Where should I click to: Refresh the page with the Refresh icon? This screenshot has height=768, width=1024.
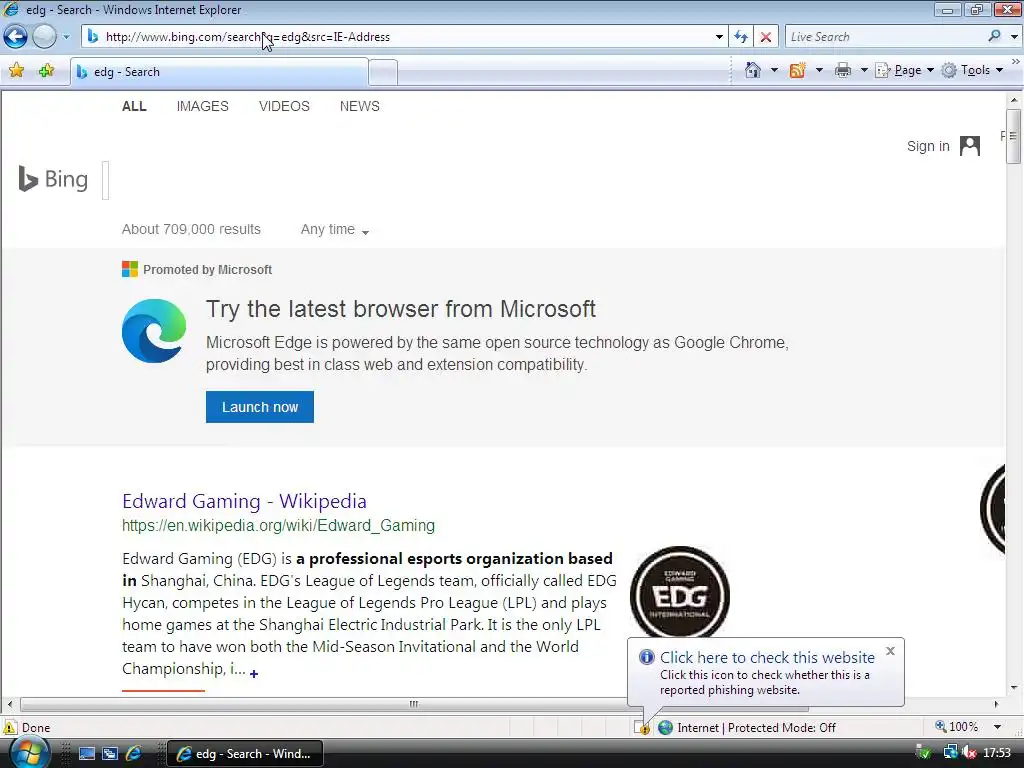741,37
